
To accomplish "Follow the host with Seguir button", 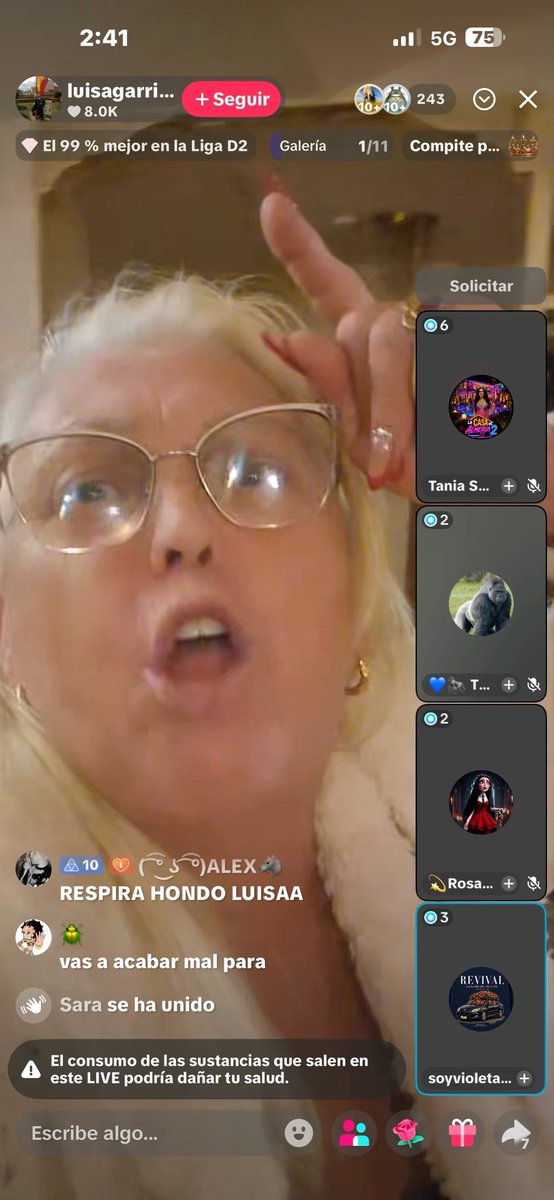I will pyautogui.click(x=231, y=99).
